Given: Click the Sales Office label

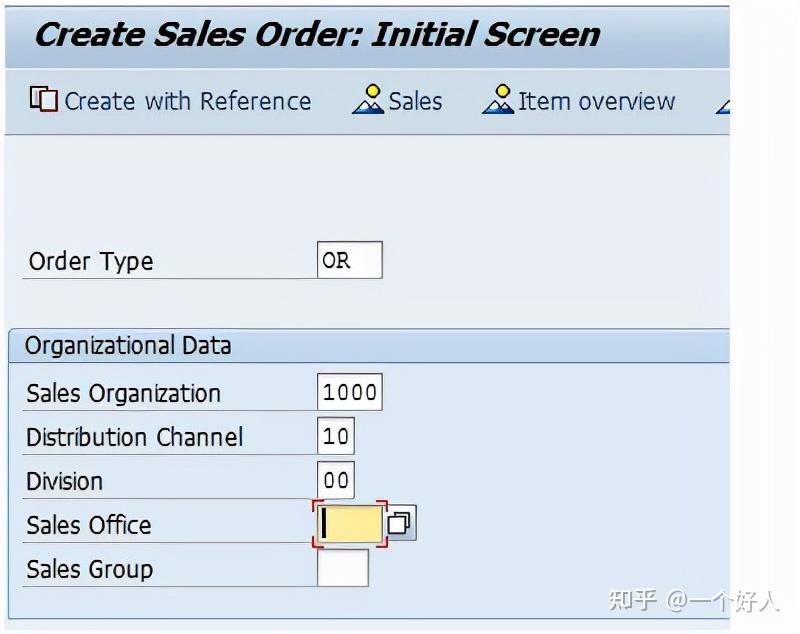Looking at the screenshot, I should point(88,524).
